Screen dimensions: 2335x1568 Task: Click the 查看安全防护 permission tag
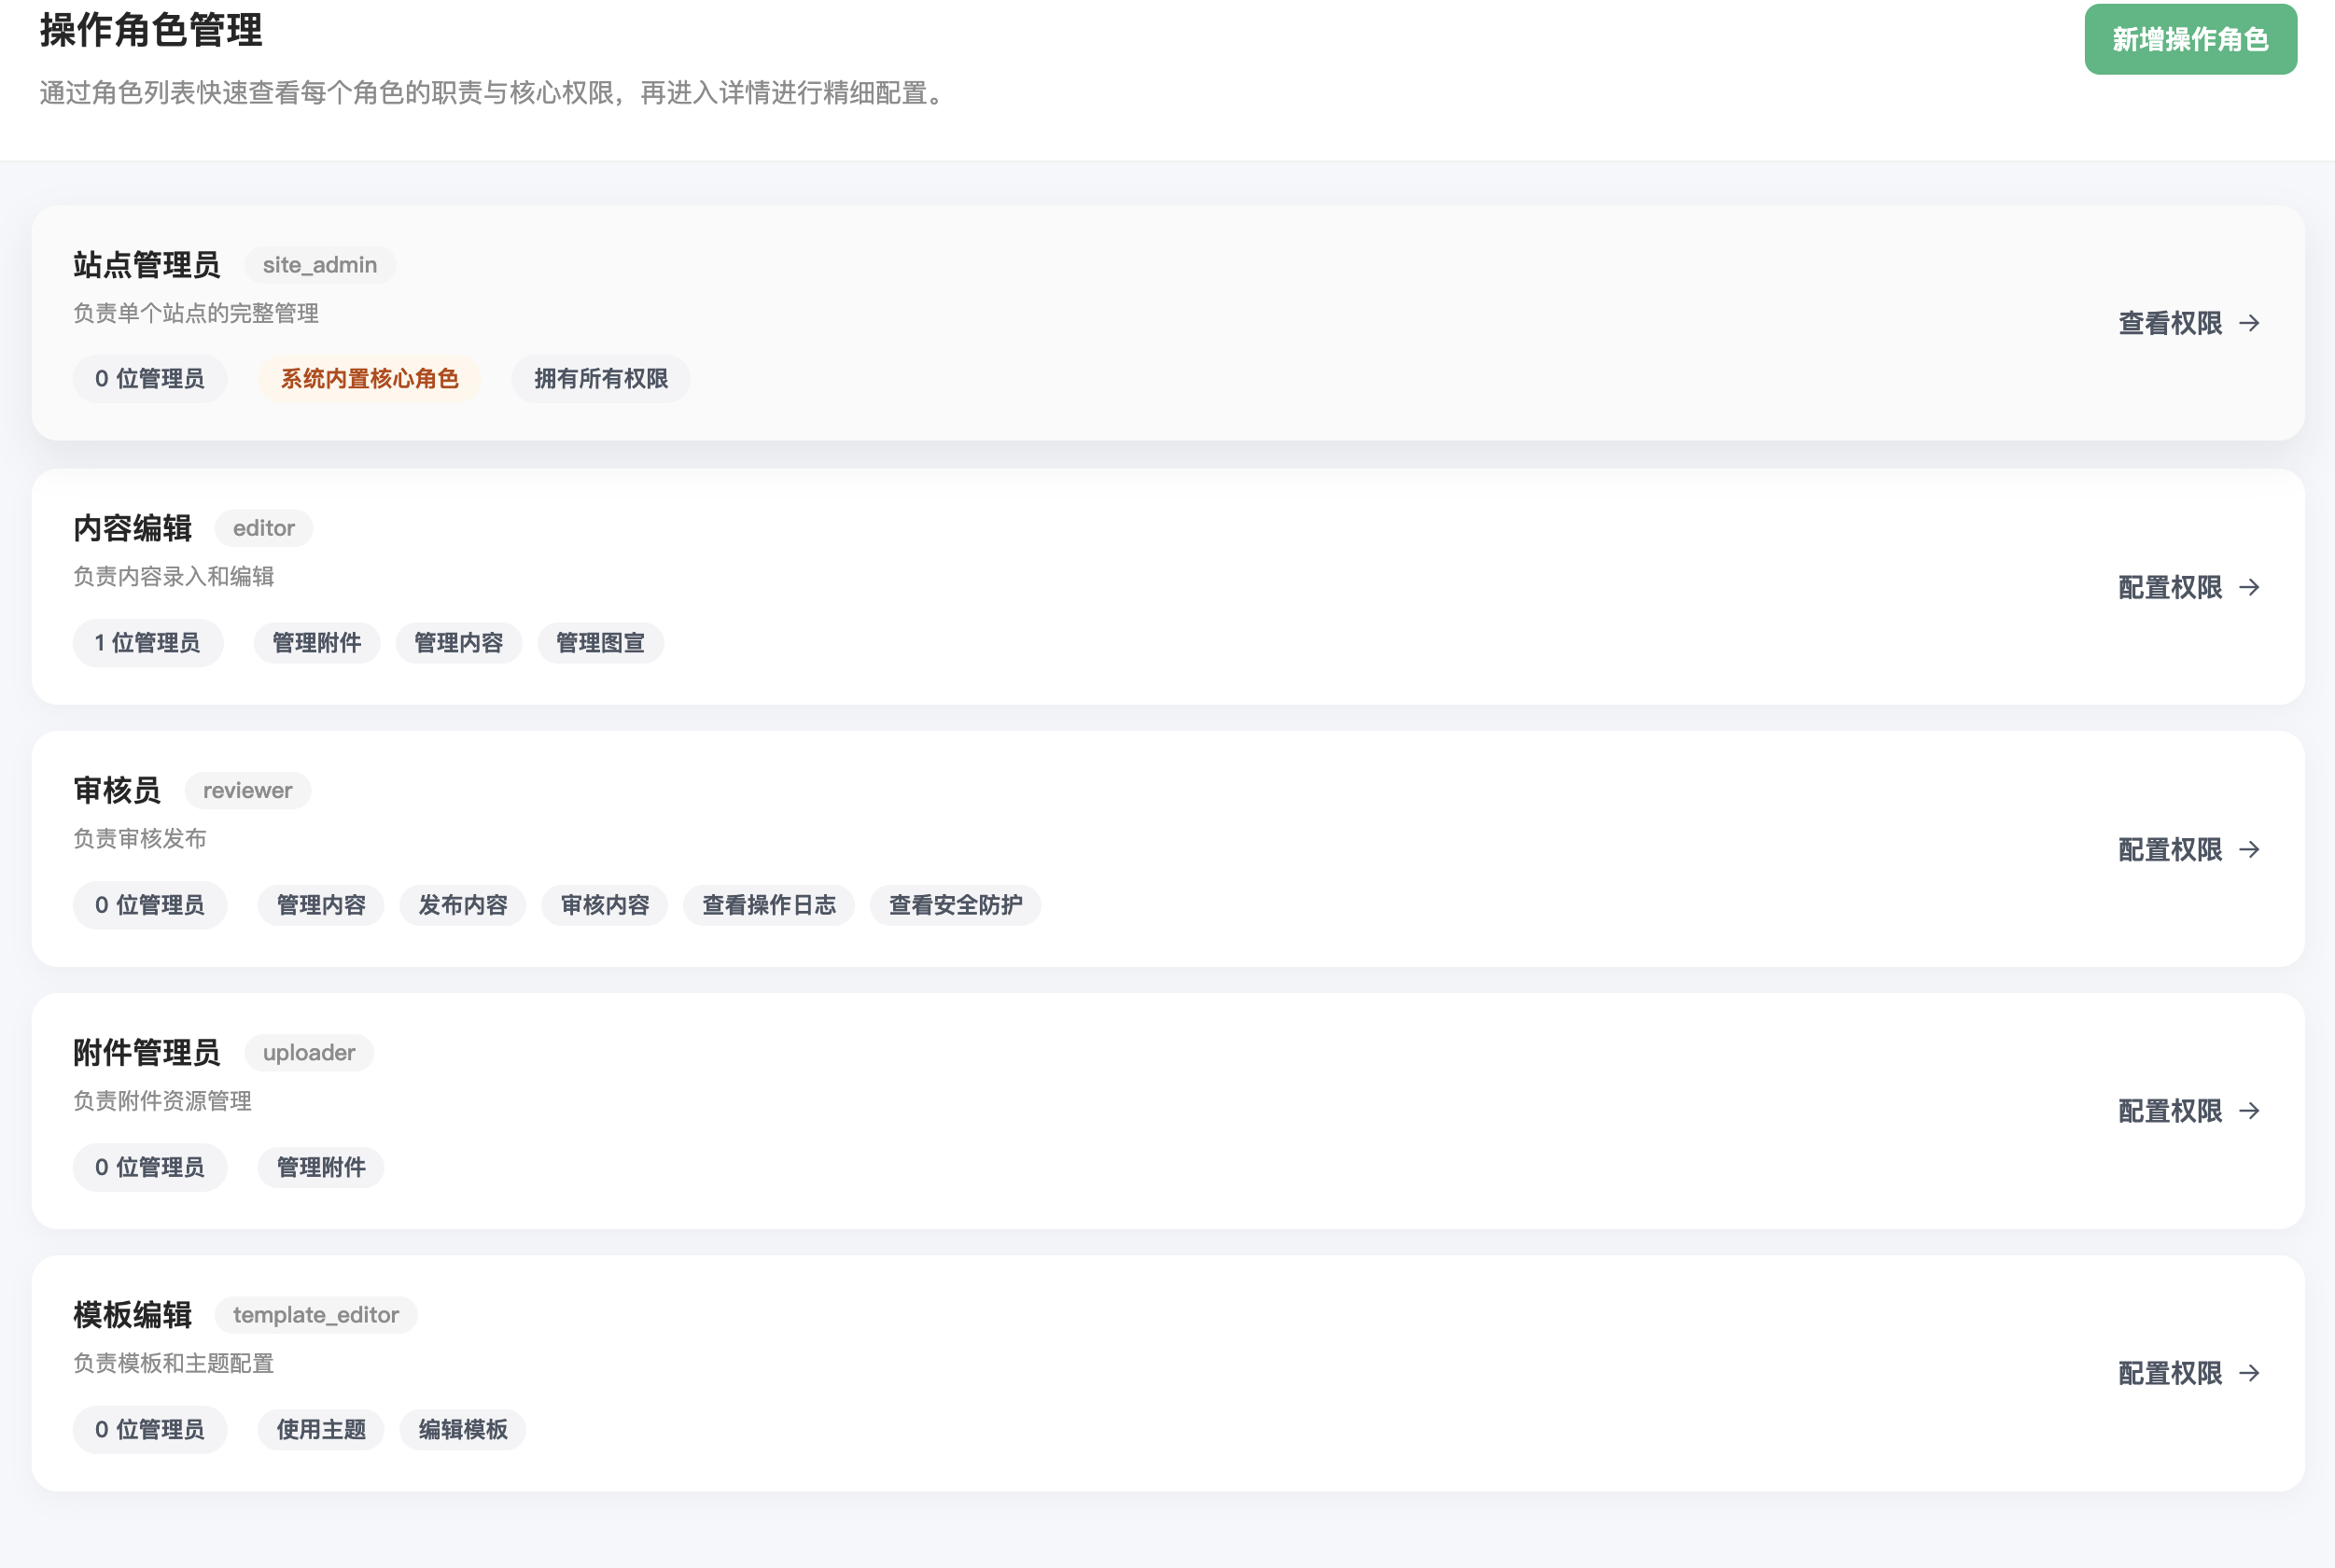pos(955,905)
